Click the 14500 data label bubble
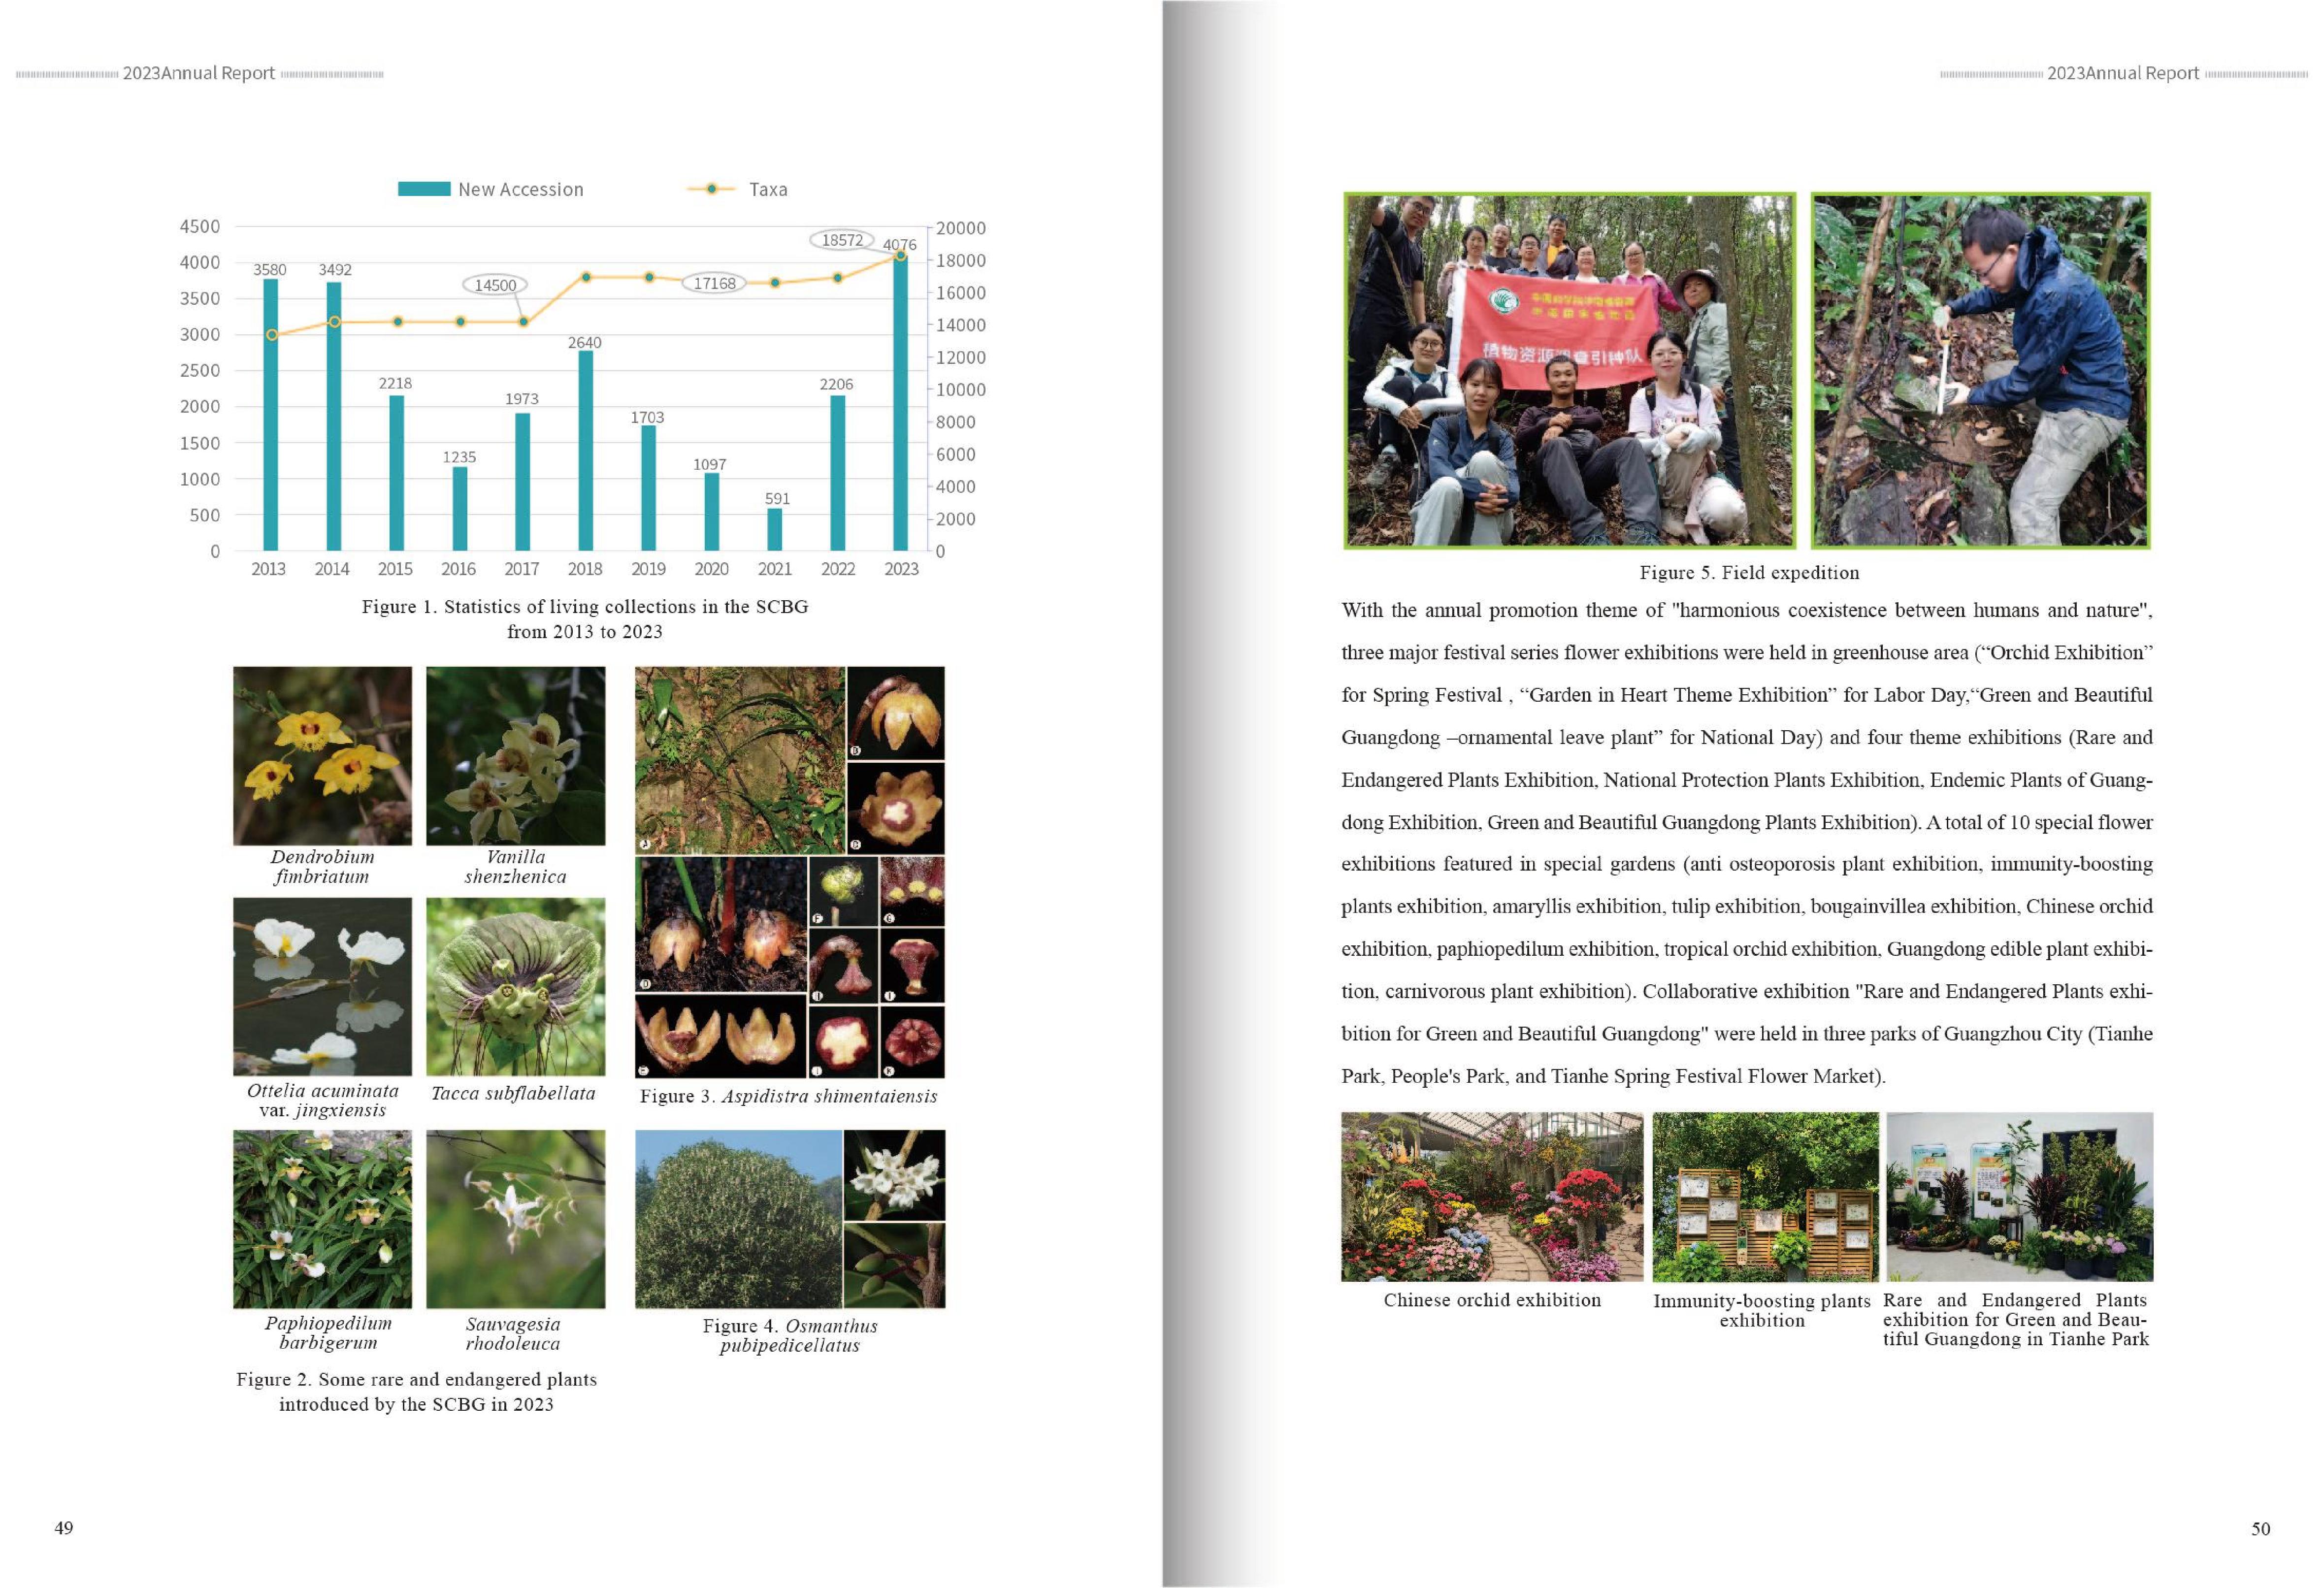Screen dimensions: 2324x1588 pos(495,285)
